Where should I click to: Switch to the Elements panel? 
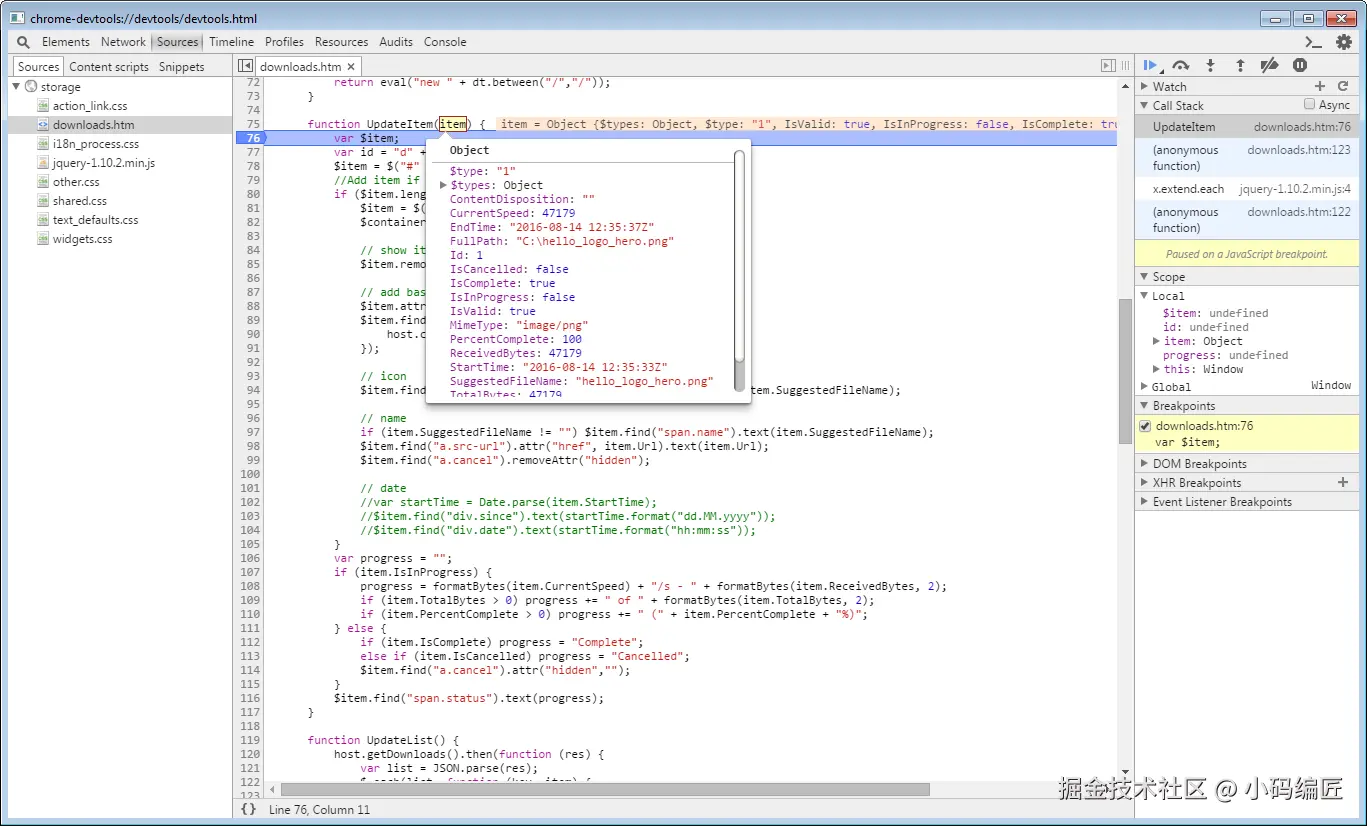pyautogui.click(x=66, y=42)
